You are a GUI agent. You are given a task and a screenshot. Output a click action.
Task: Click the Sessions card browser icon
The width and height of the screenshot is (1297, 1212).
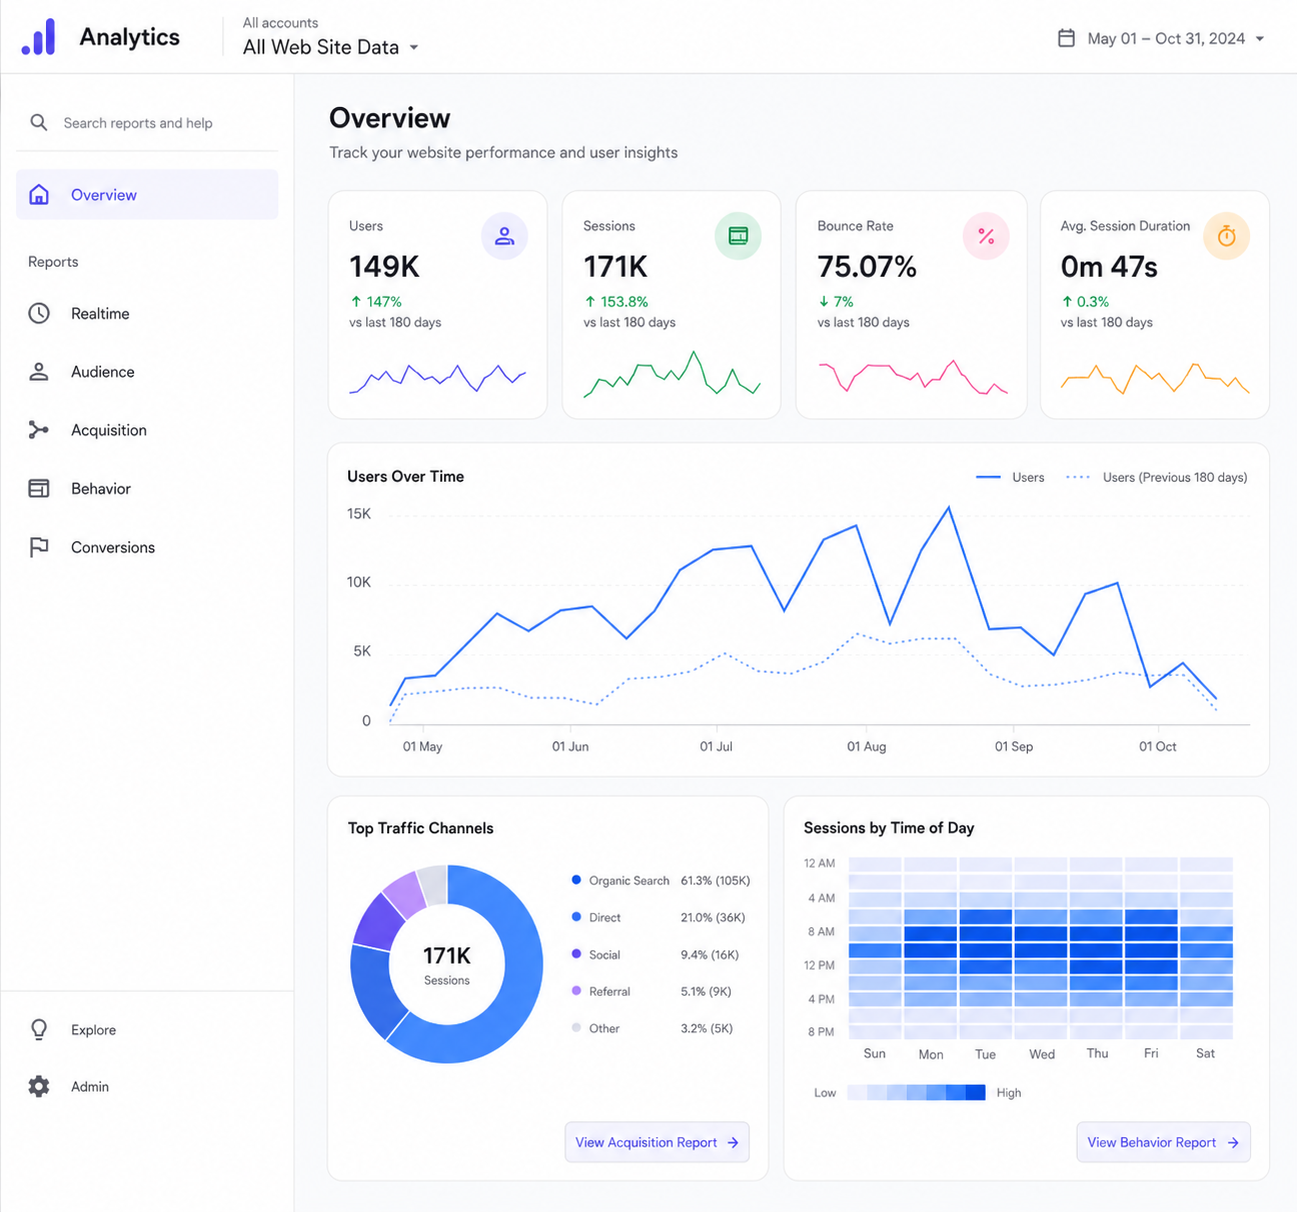(738, 236)
